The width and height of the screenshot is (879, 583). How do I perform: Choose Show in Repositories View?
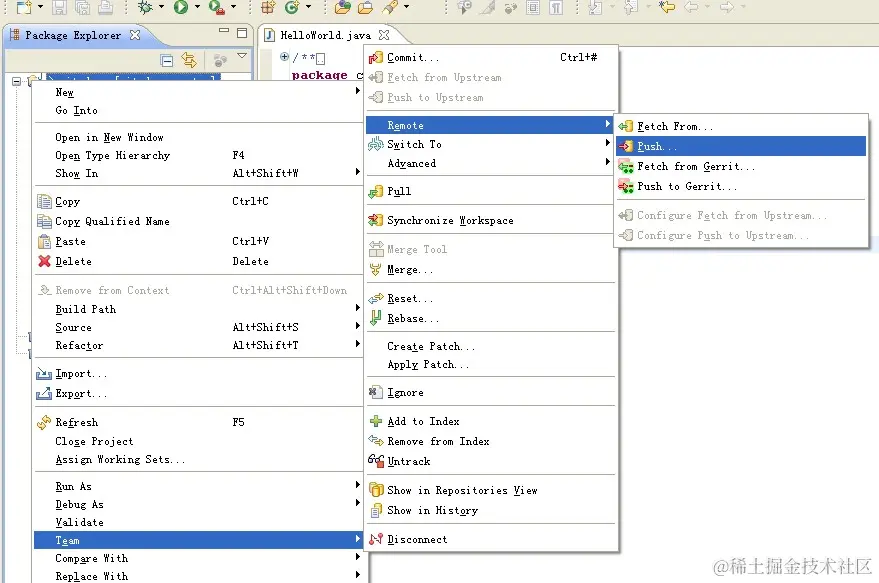click(x=492, y=491)
